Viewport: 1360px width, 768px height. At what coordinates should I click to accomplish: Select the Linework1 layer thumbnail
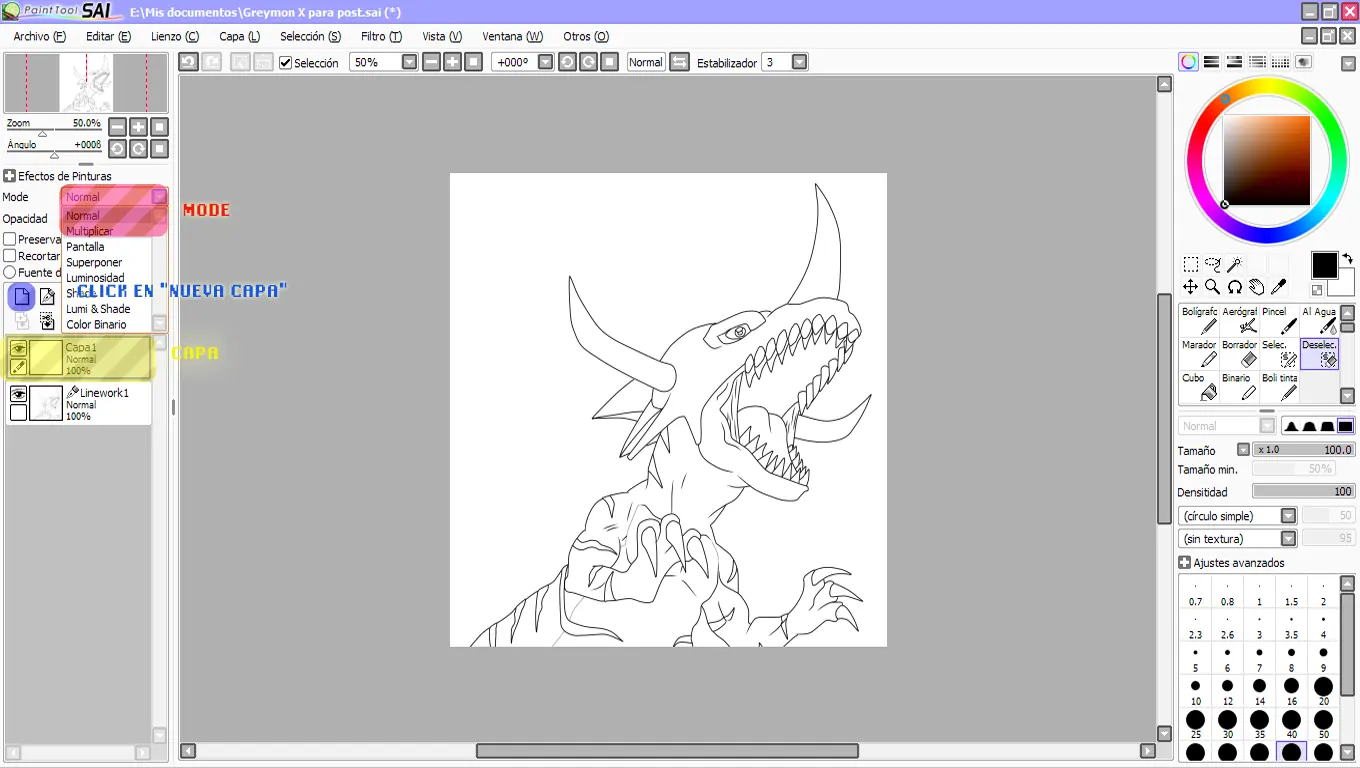point(46,404)
